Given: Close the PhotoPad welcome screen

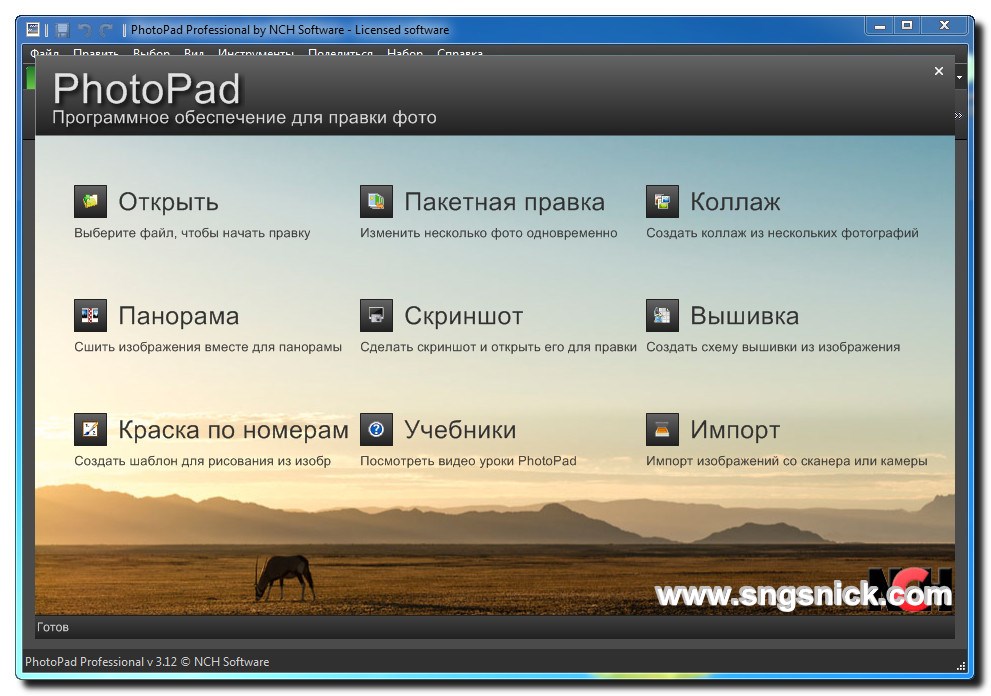Looking at the screenshot, I should tap(939, 71).
